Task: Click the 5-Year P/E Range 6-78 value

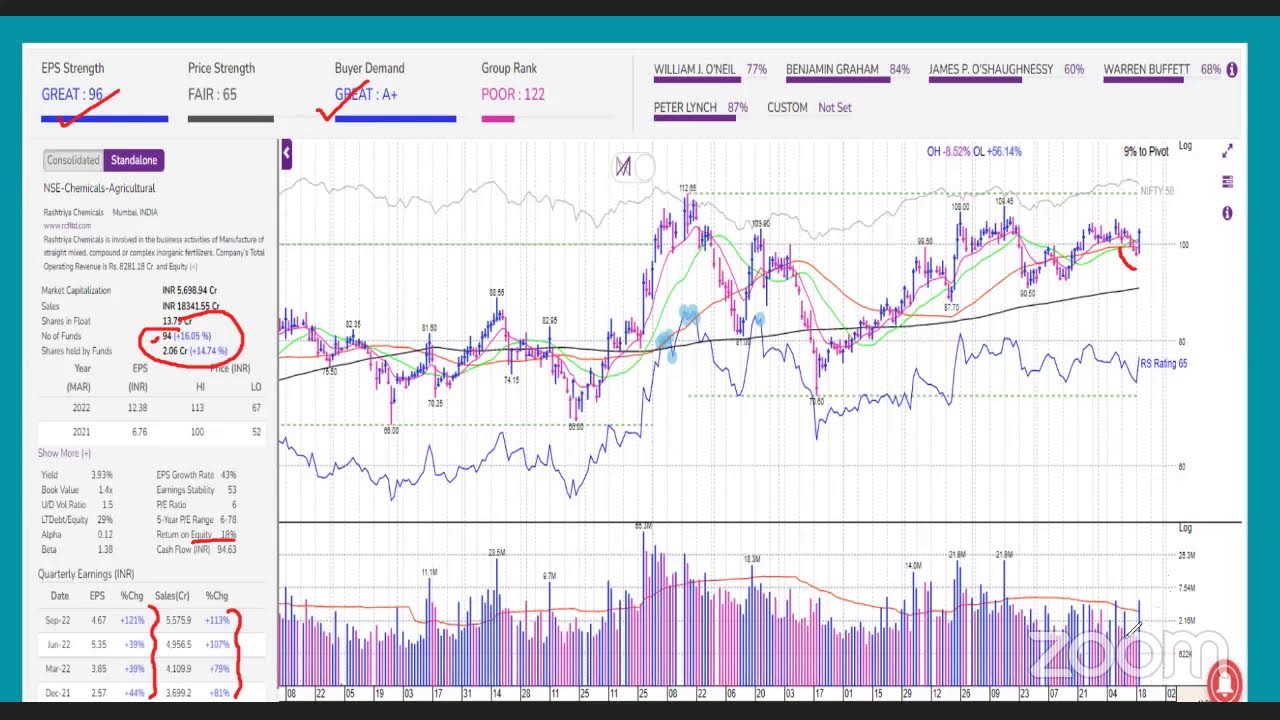Action: (227, 520)
